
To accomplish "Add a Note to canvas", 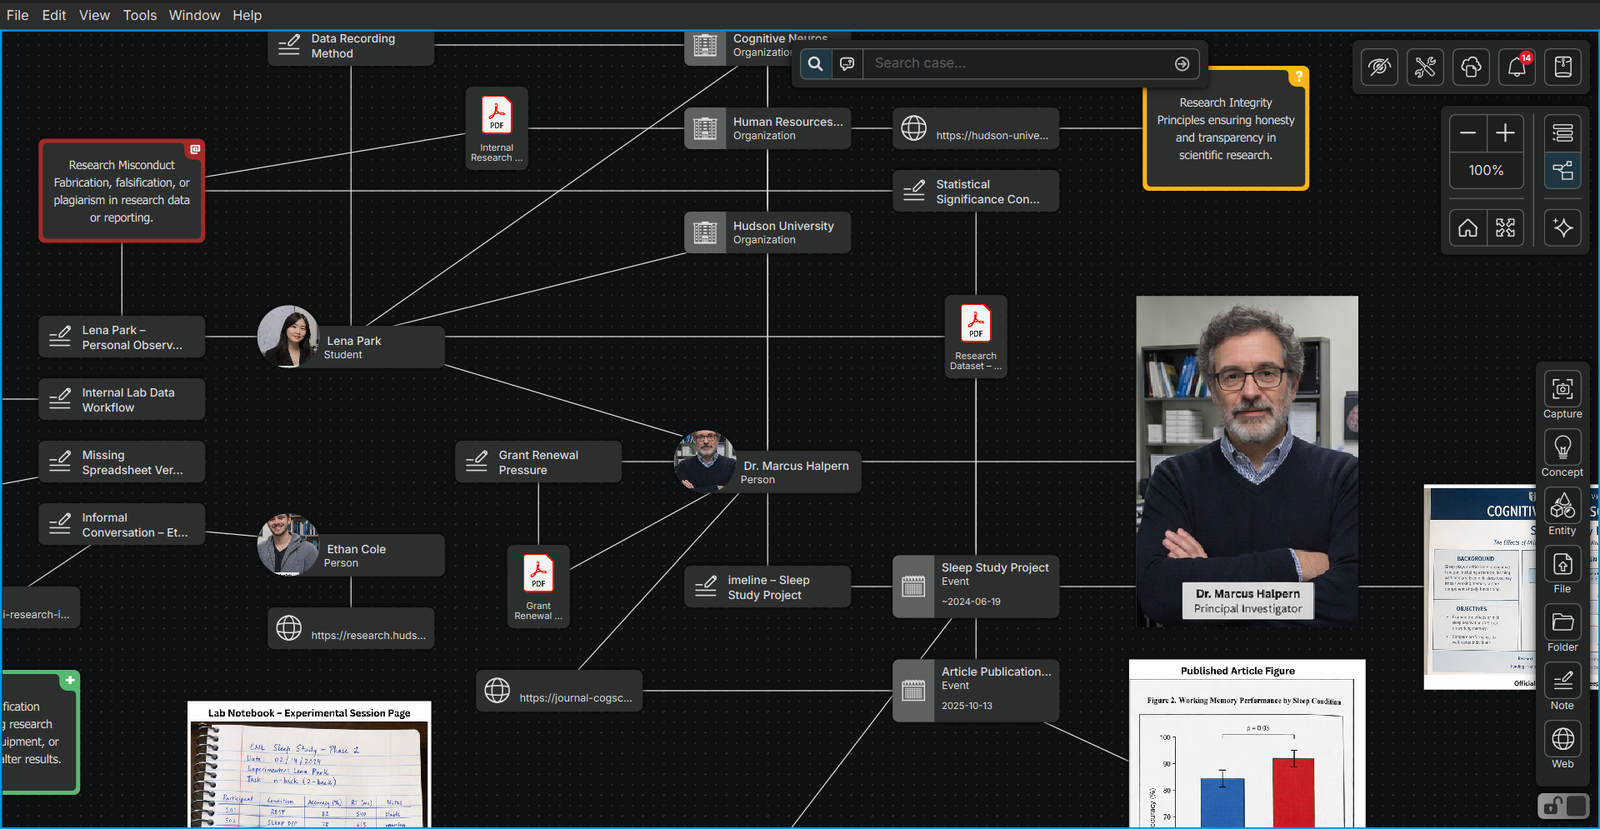I will [x=1562, y=687].
